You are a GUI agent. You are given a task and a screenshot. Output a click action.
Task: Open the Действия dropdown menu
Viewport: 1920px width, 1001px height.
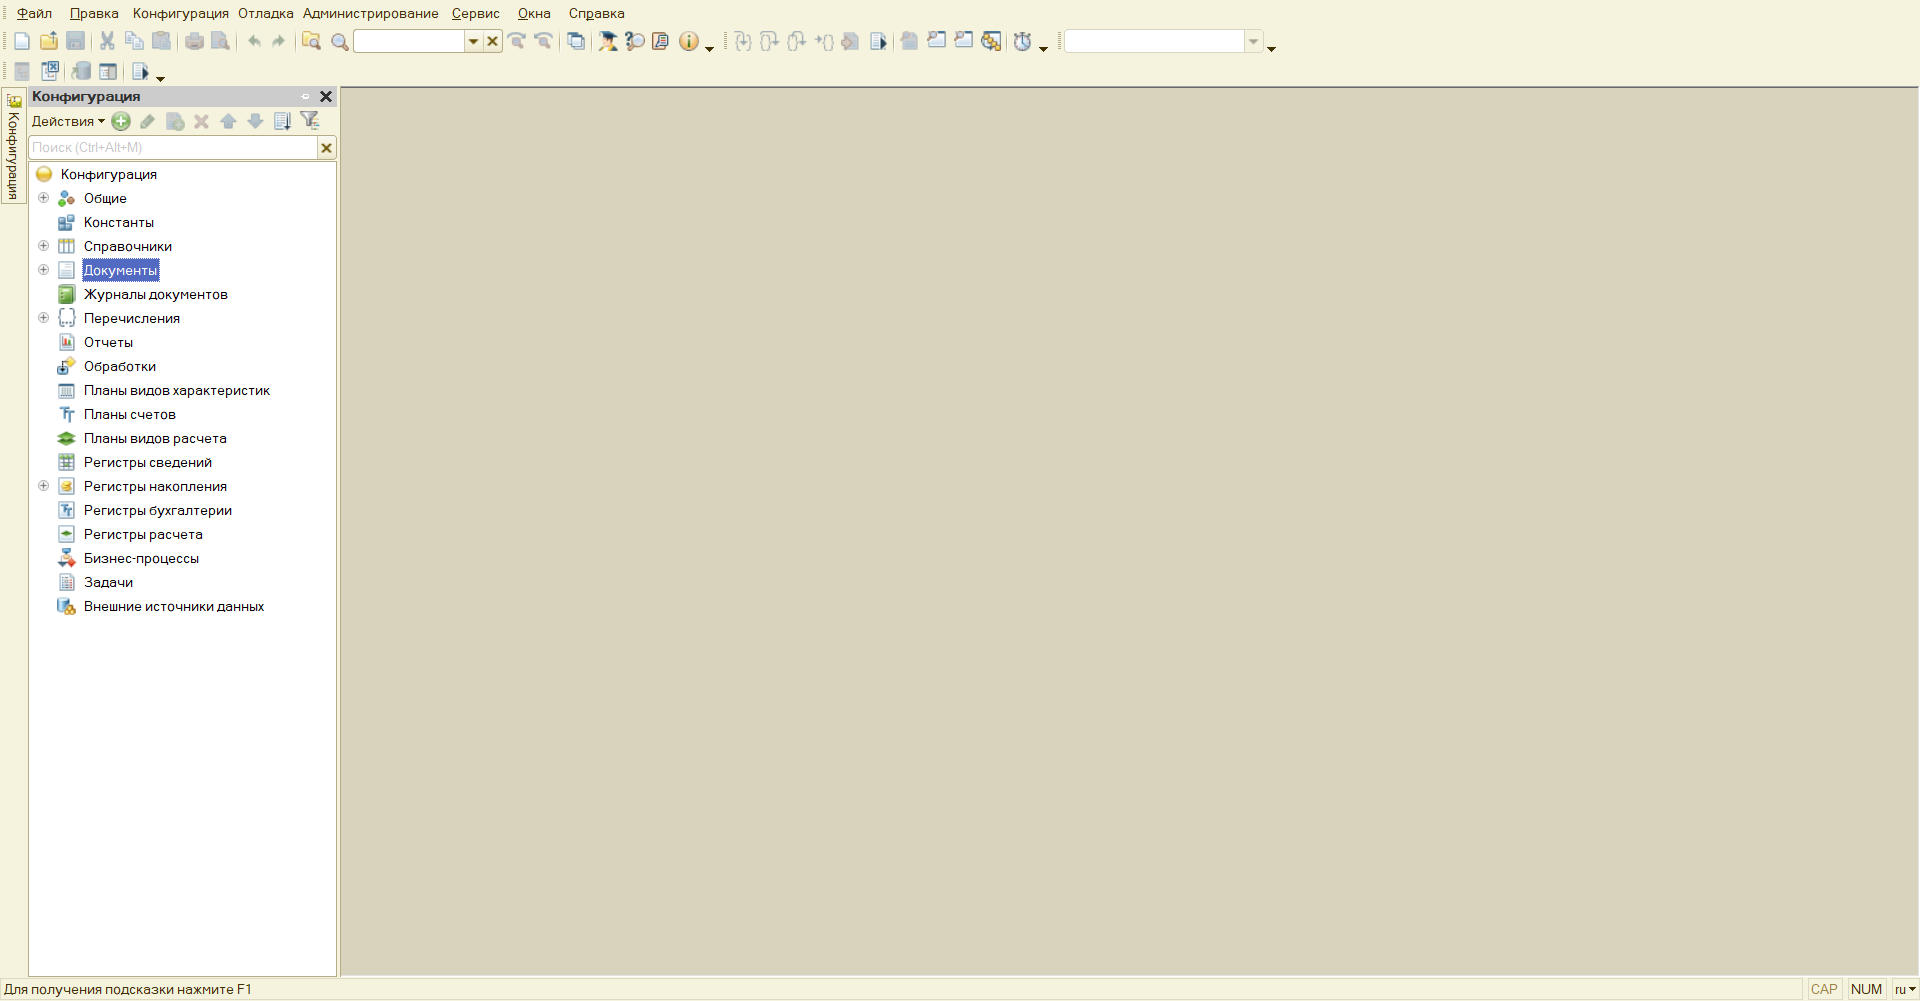68,121
